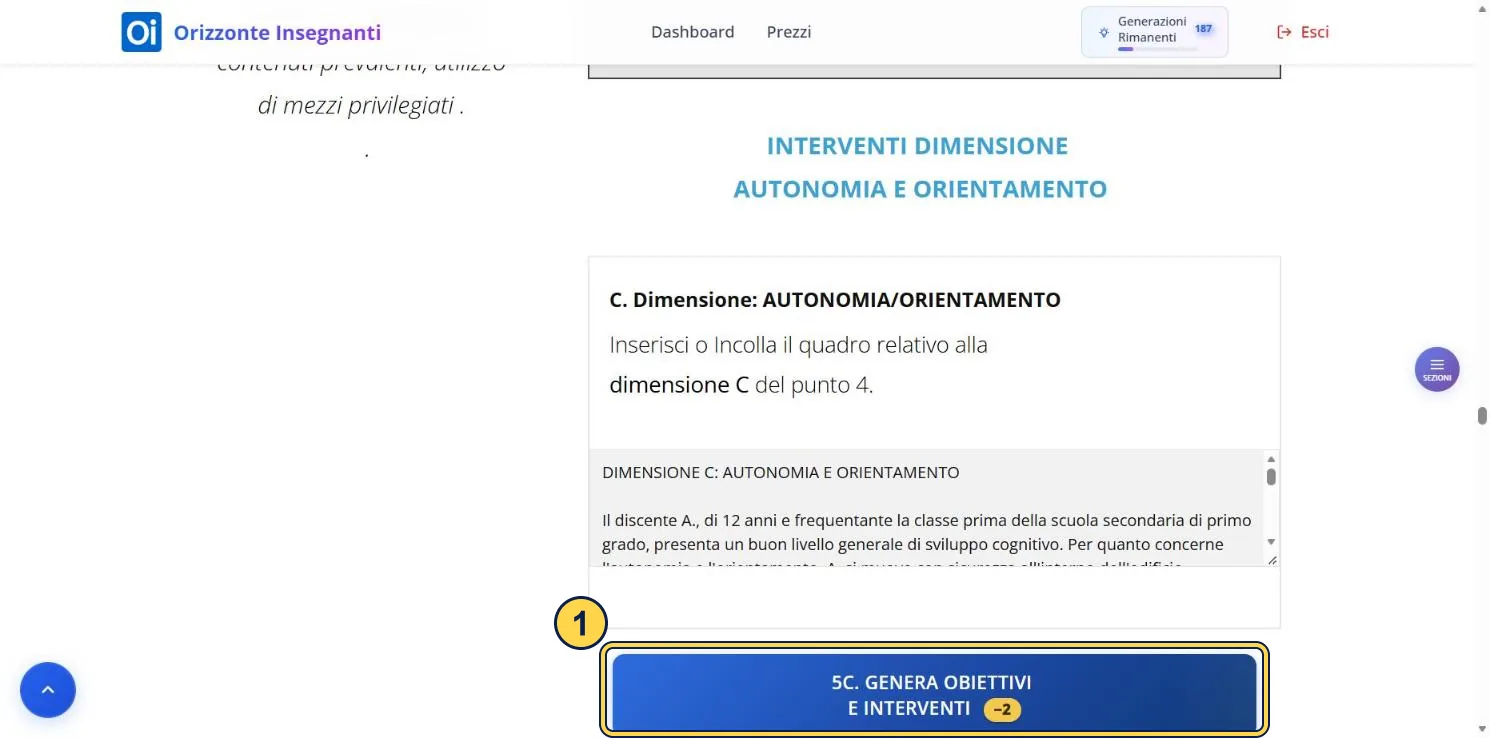Click the scroll-to-top chevron button
The width and height of the screenshot is (1490, 738).
pyautogui.click(x=48, y=690)
